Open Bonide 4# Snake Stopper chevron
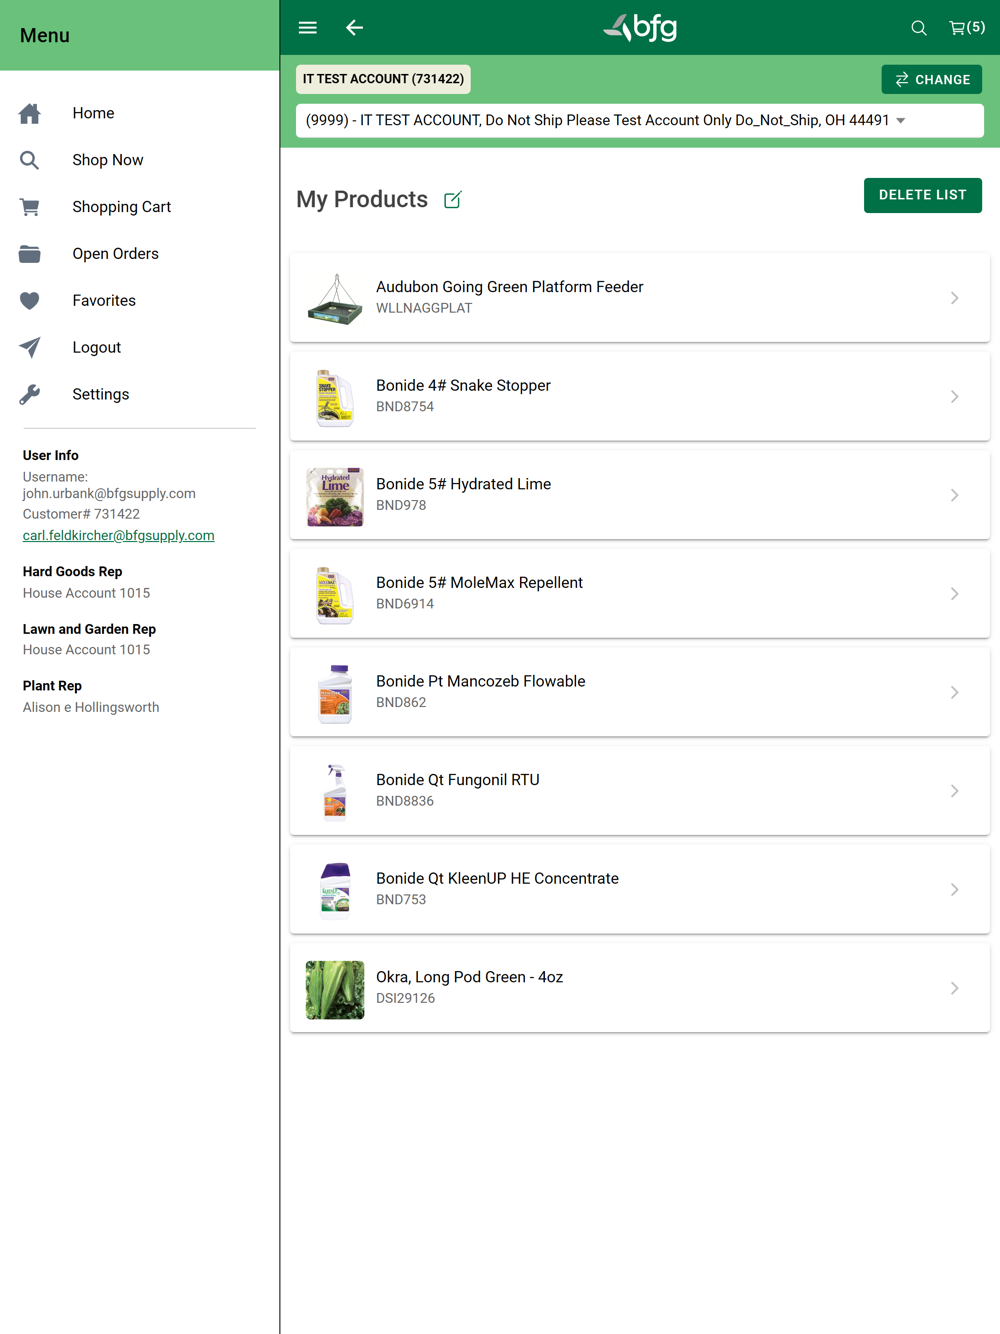This screenshot has width=1000, height=1334. (955, 397)
